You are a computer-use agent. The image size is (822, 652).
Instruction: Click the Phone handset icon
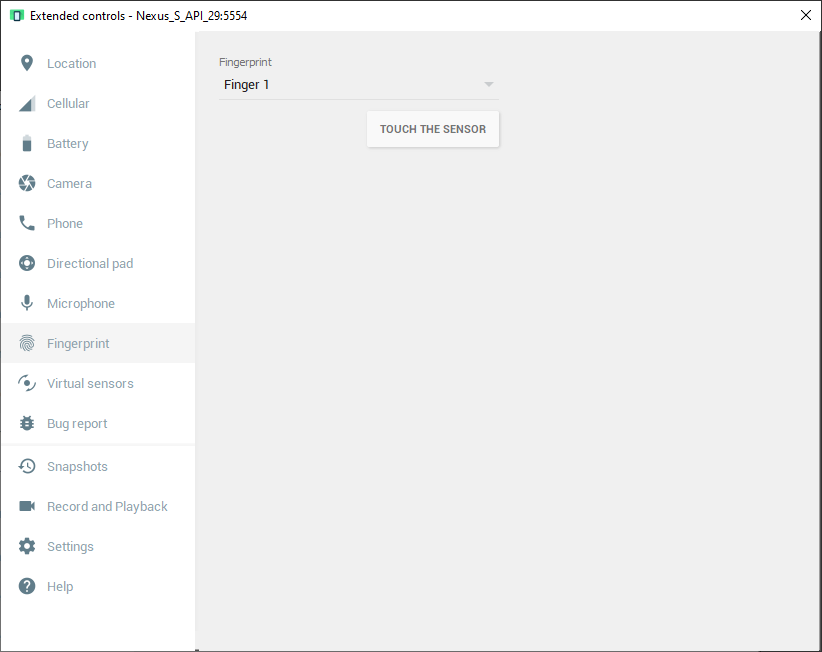coord(27,224)
